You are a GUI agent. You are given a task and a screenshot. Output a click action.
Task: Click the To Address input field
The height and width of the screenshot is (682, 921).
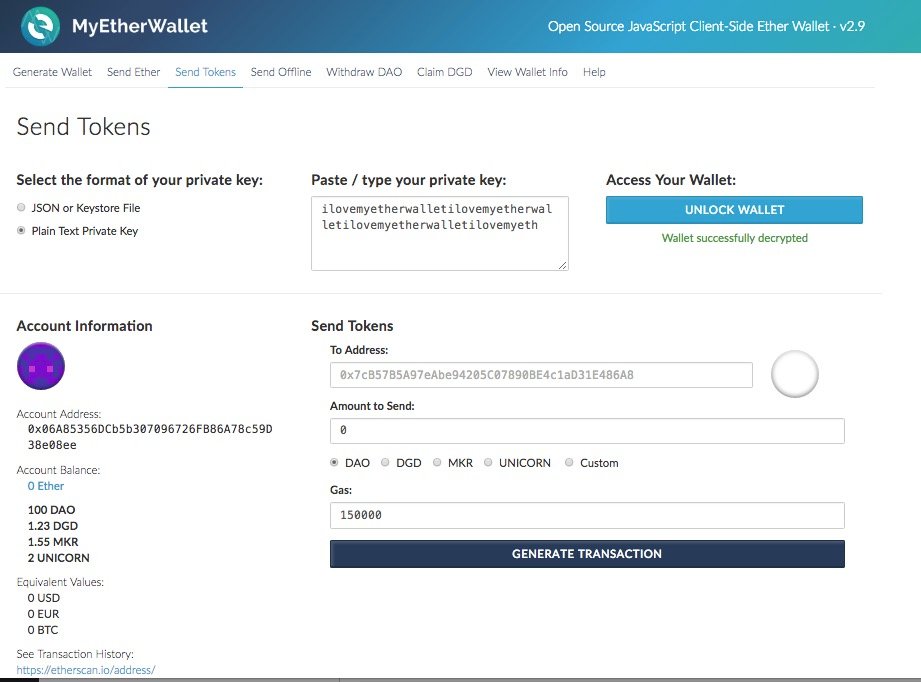[541, 375]
